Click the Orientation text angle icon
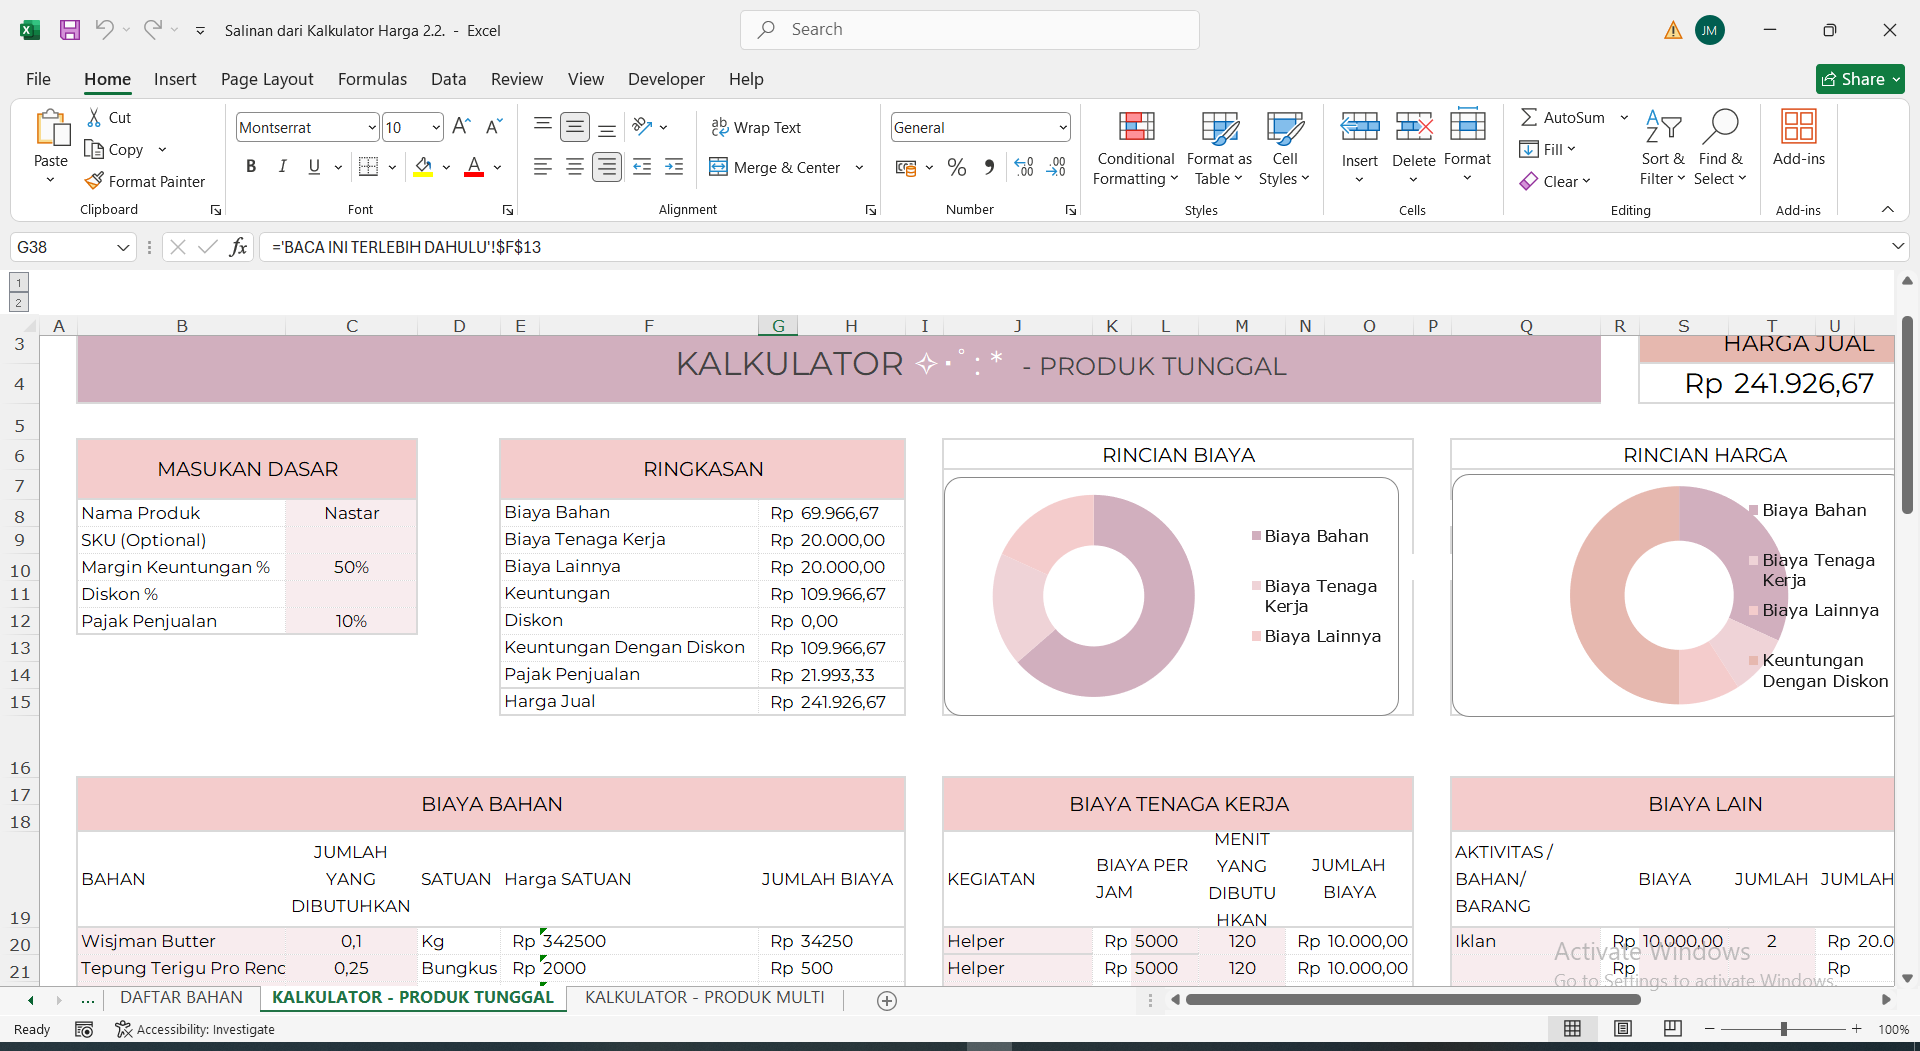The width and height of the screenshot is (1920, 1051). [x=642, y=127]
